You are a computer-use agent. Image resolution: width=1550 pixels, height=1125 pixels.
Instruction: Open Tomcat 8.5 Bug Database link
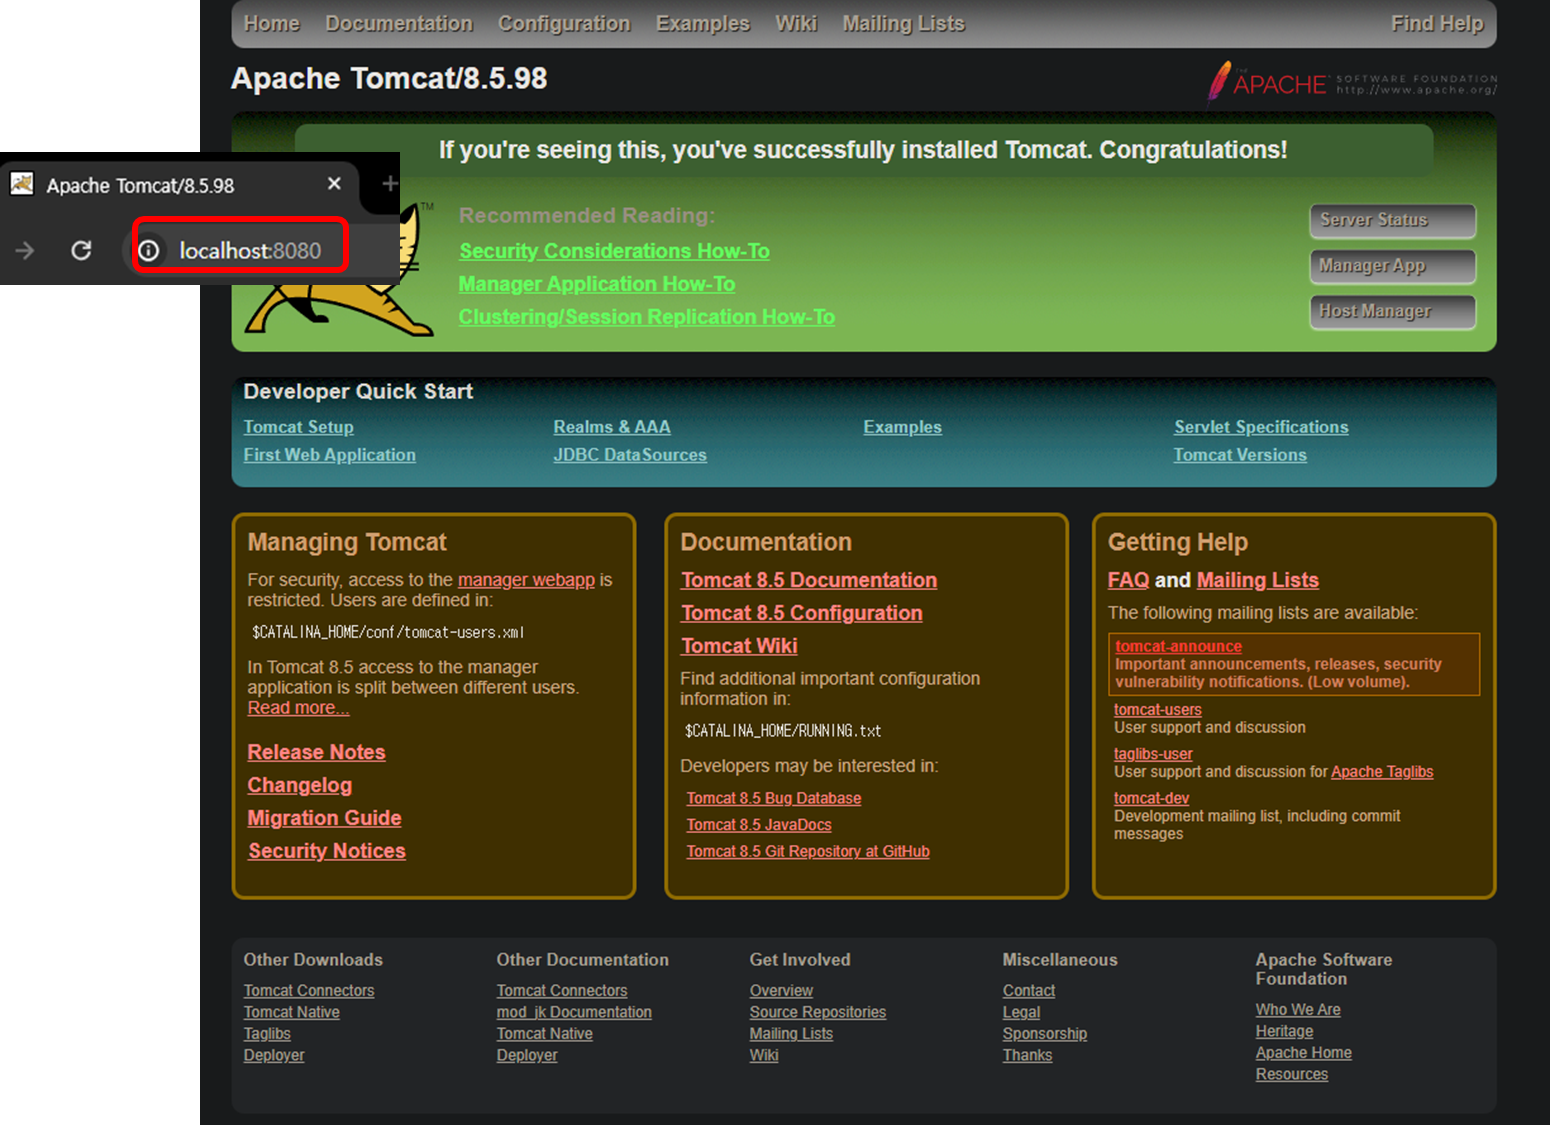tap(774, 798)
